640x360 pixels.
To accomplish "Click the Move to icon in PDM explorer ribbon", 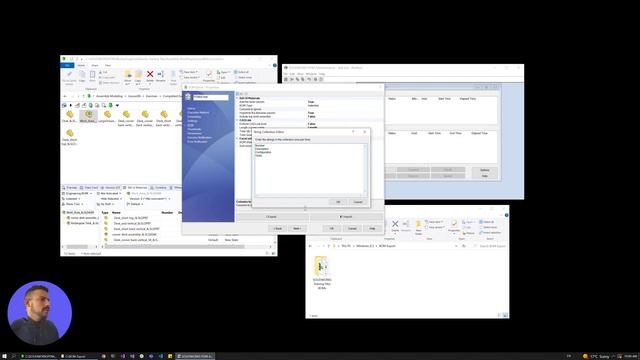I will tap(128, 76).
